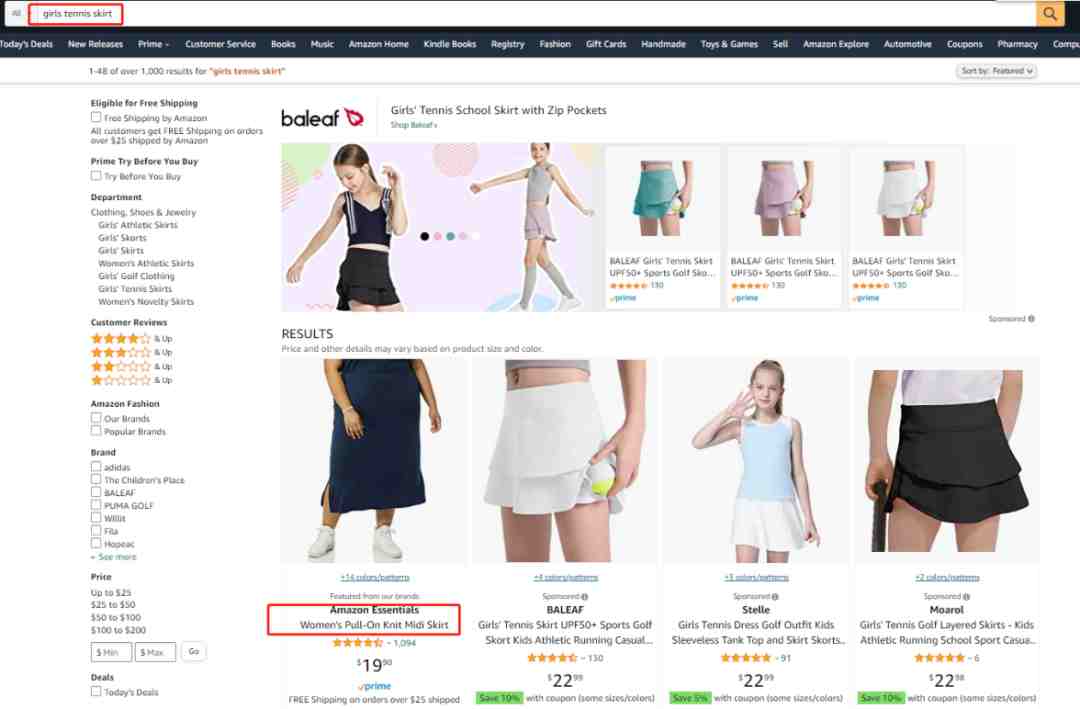Open navy Amazon Essentials midi skirt image
Screen dimensions: 1080x709
[x=375, y=460]
